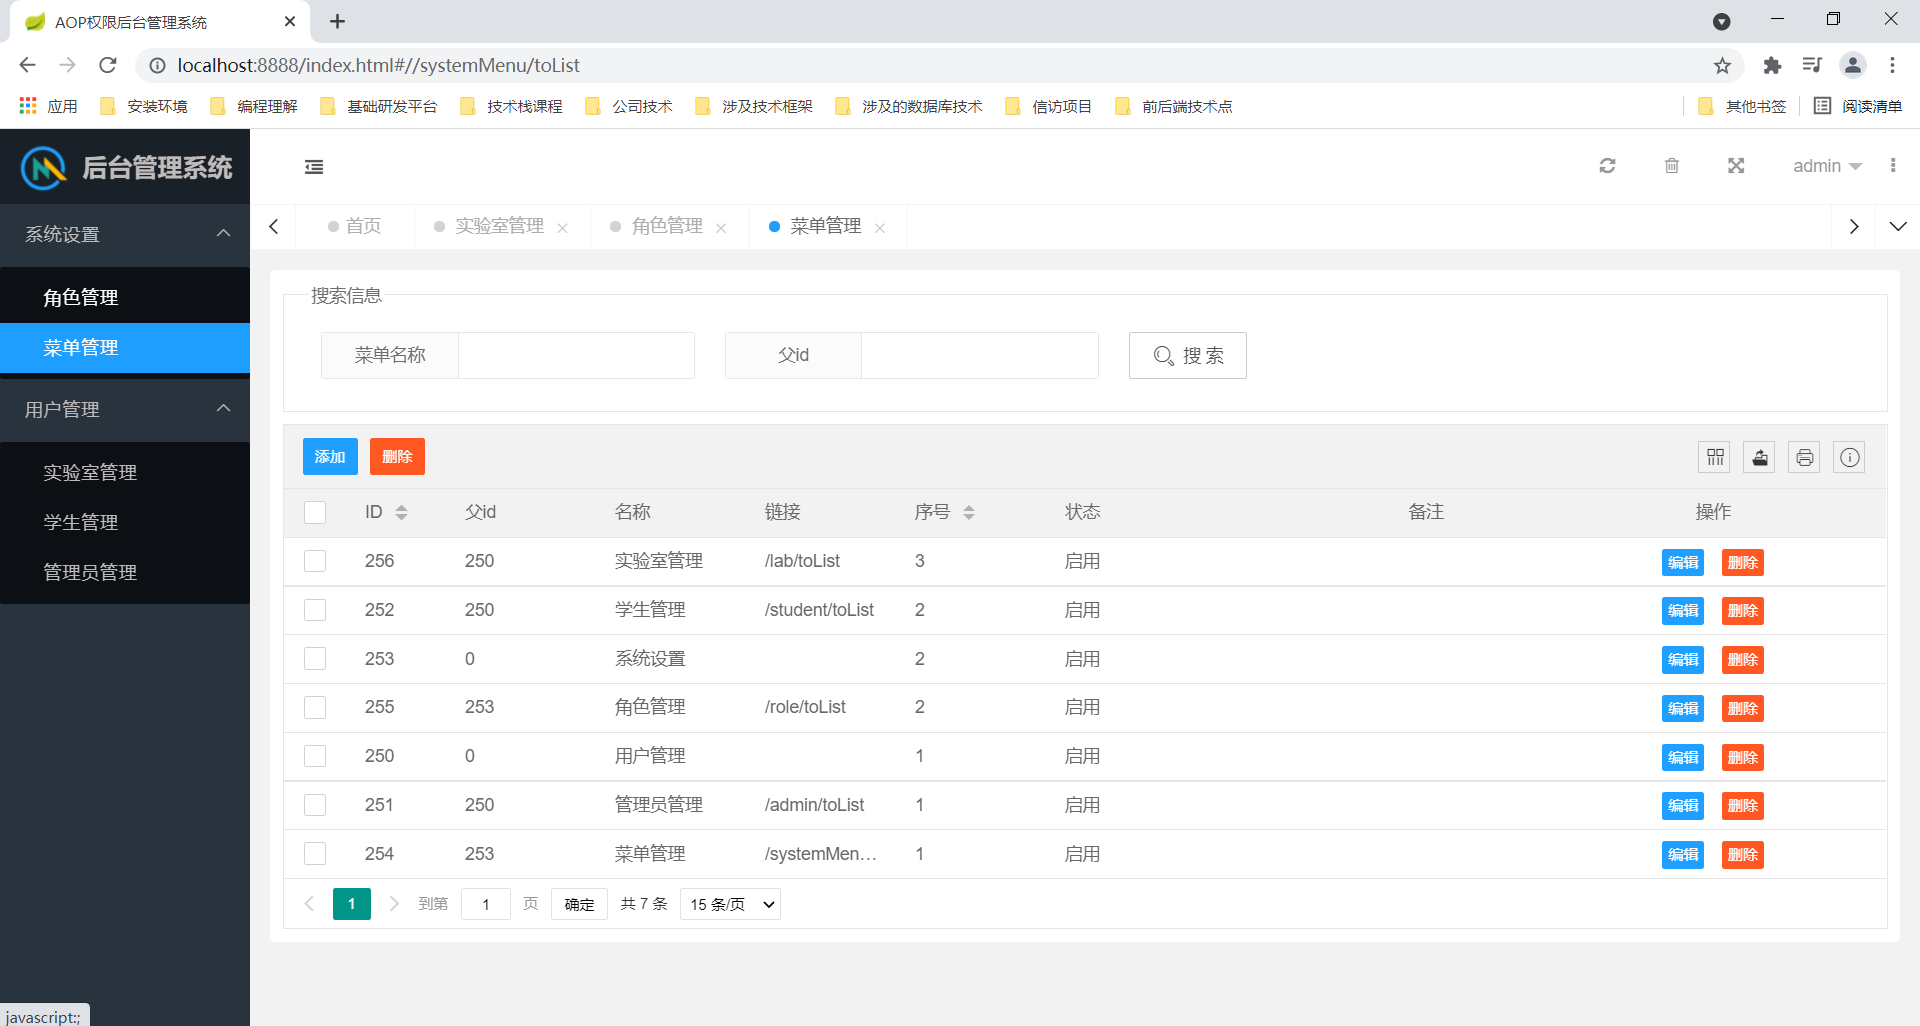Viewport: 1920px width, 1026px height.
Task: Sort by ID using the sort arrows
Action: tap(401, 512)
